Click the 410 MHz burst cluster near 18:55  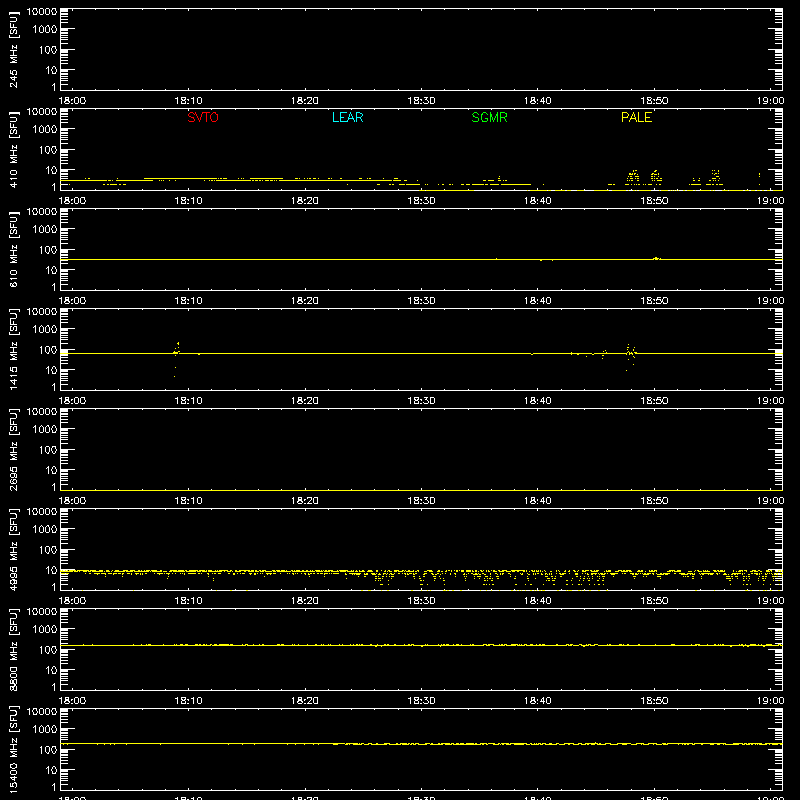click(x=715, y=177)
